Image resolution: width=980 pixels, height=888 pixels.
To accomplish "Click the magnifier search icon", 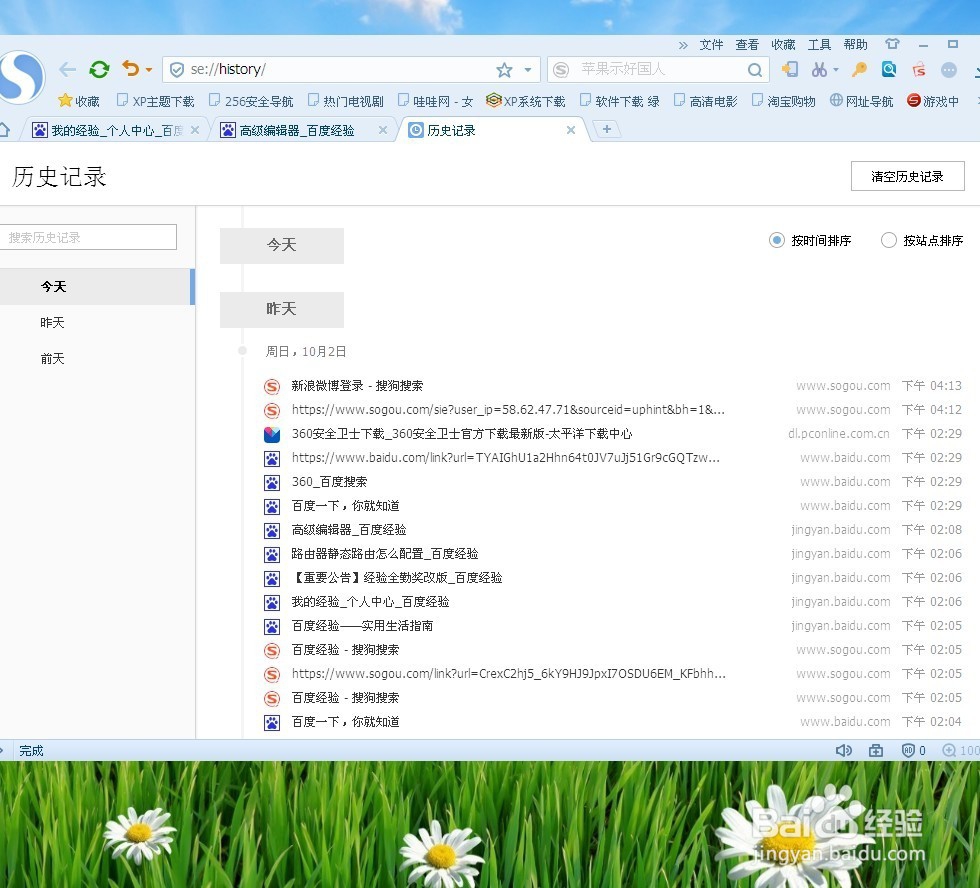I will pos(754,69).
